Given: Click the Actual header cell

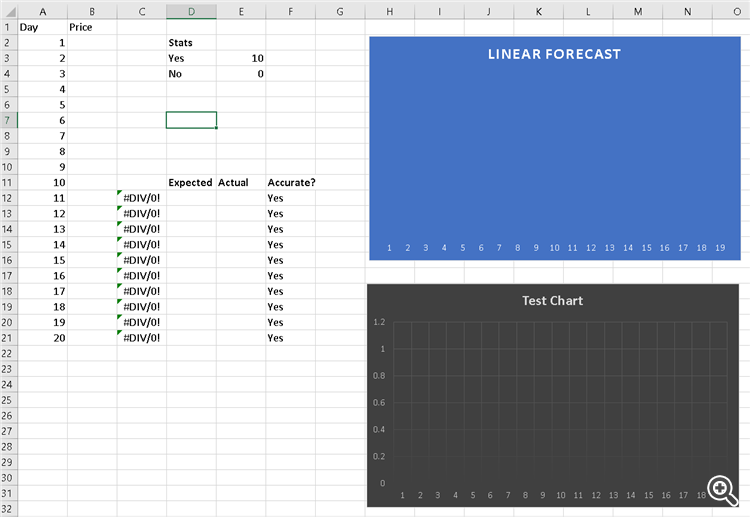Looking at the screenshot, I should tap(241, 182).
